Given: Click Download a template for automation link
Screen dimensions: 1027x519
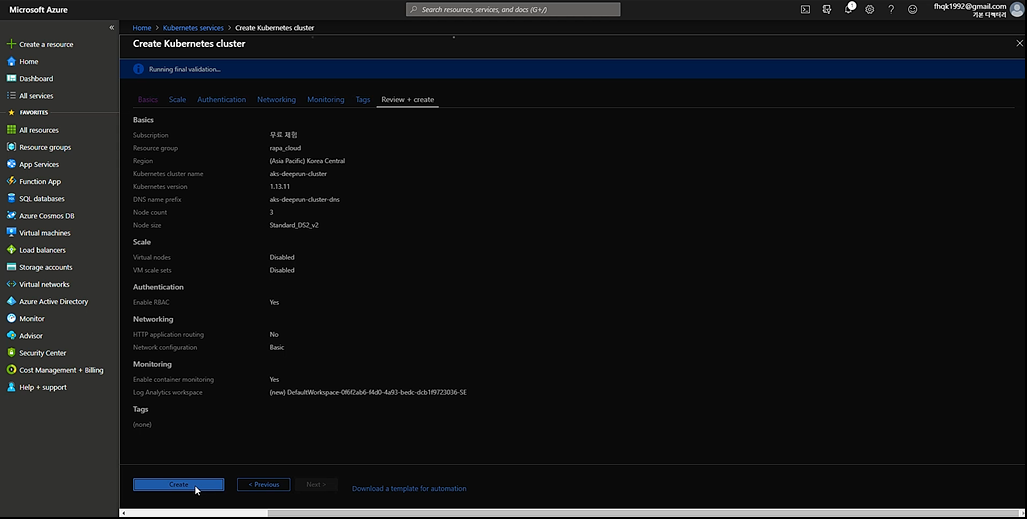Looking at the screenshot, I should click(409, 488).
